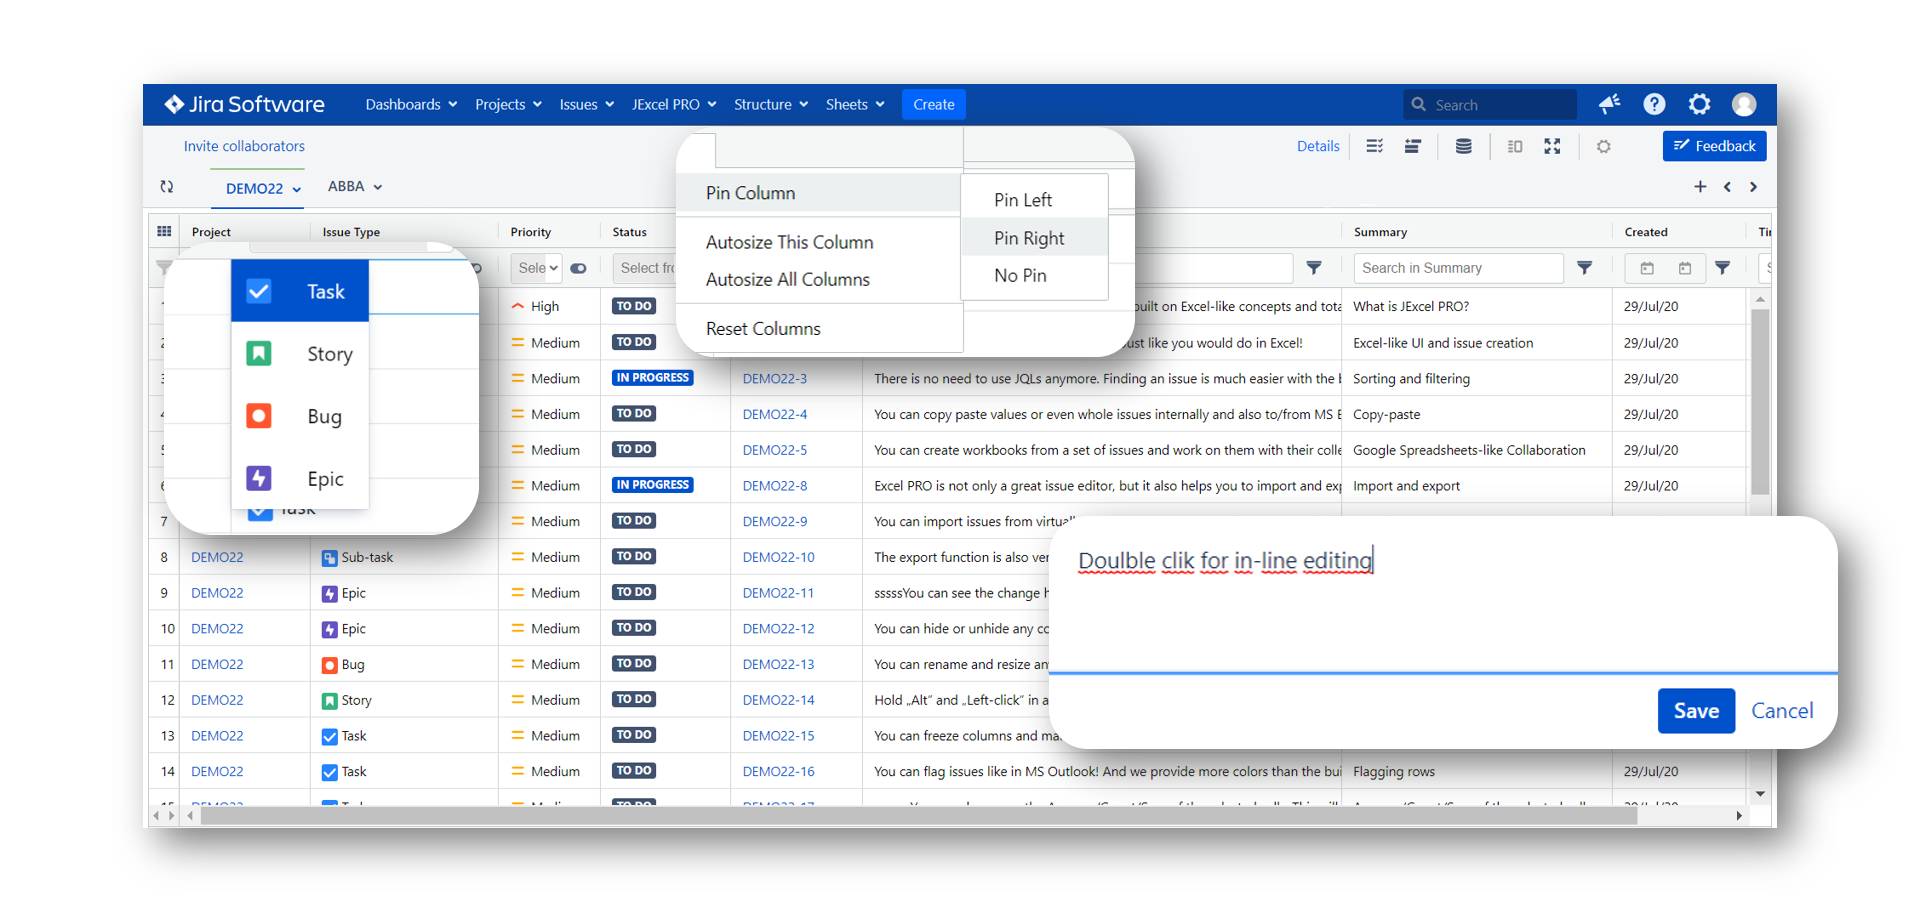Expand the ABBA sheet tab menu

point(378,187)
